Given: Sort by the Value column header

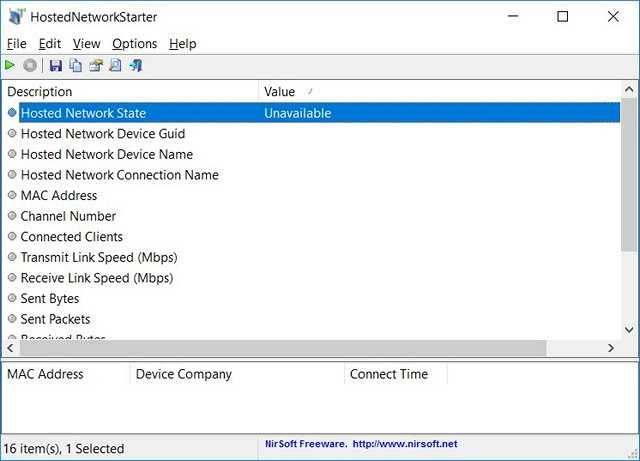Looking at the screenshot, I should click(440, 91).
